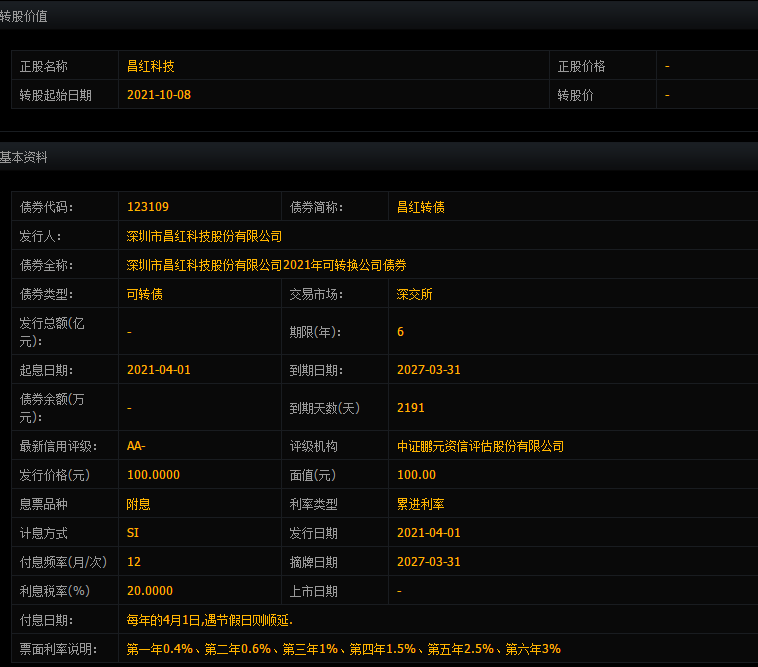Click the 债券余额(万元) label

(52, 408)
